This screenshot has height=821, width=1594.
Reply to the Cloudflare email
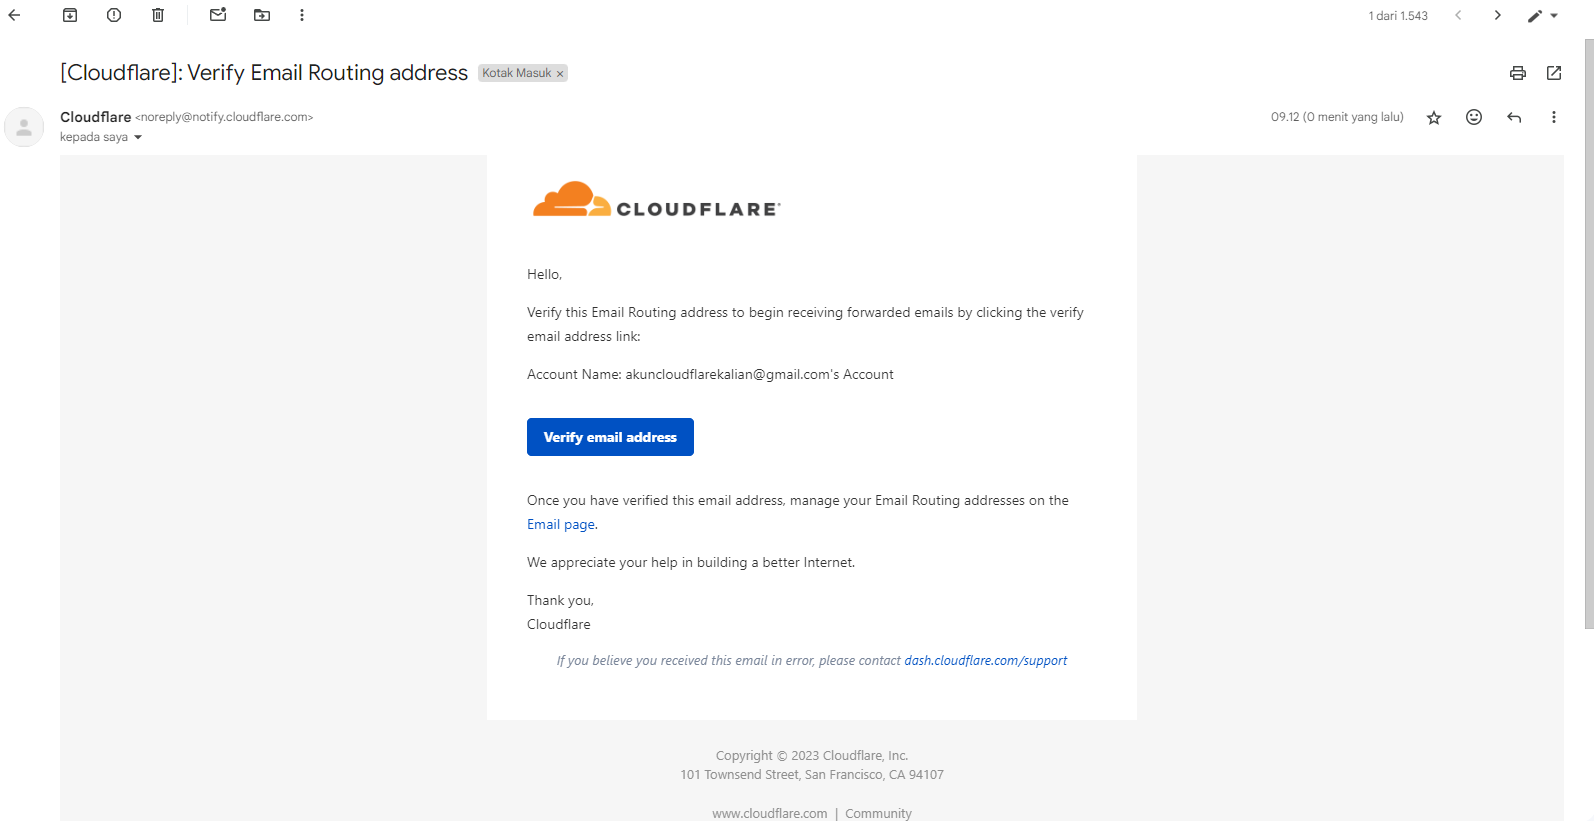[1514, 117]
